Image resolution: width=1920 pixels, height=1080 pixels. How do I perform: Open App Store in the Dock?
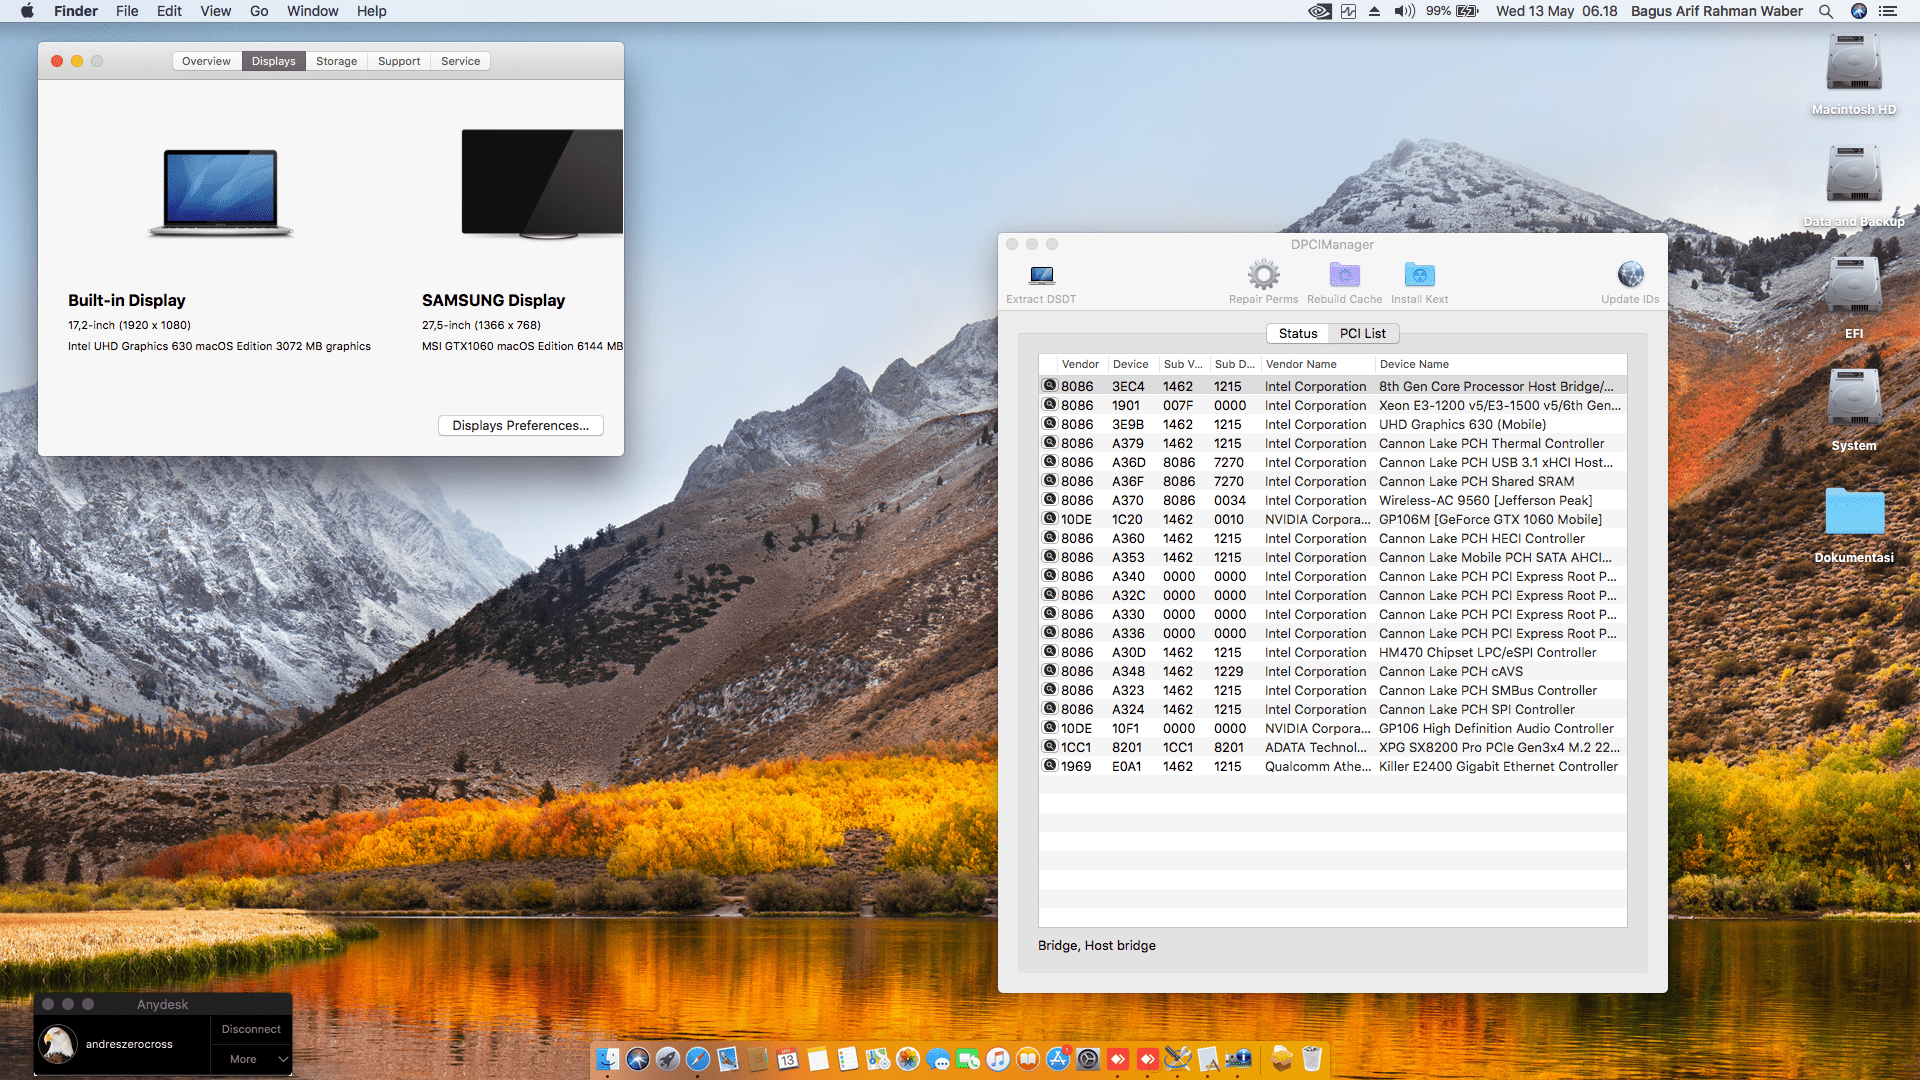click(1058, 1059)
